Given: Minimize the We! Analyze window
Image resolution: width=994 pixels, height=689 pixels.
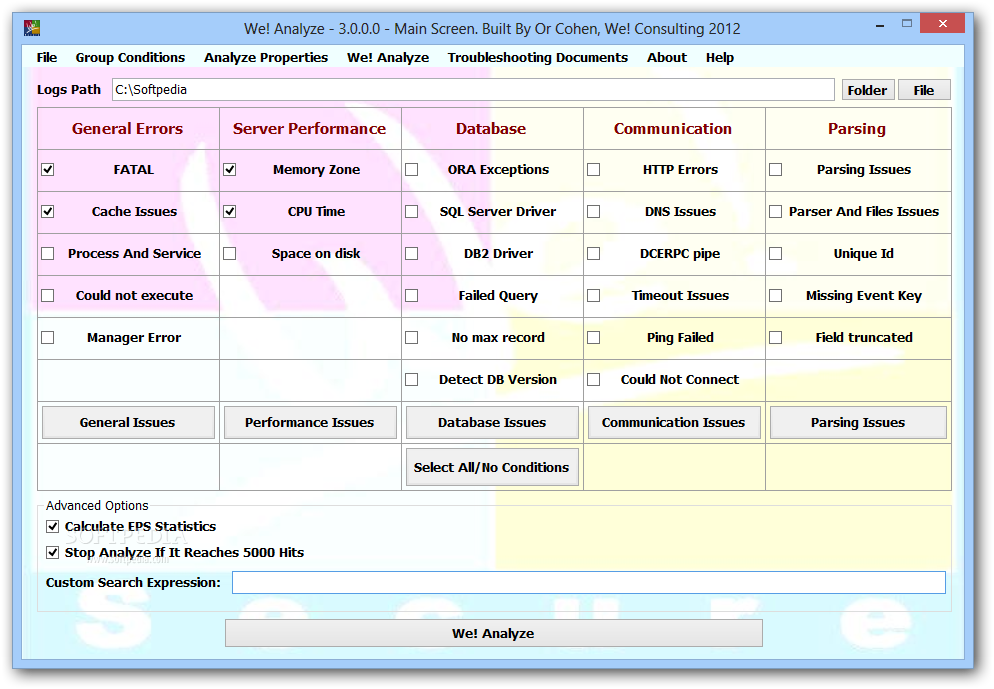Looking at the screenshot, I should click(x=881, y=25).
